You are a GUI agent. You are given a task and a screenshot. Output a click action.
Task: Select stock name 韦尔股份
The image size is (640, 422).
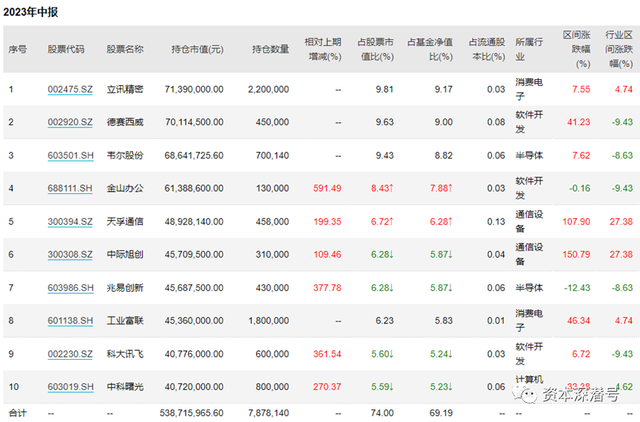125,155
